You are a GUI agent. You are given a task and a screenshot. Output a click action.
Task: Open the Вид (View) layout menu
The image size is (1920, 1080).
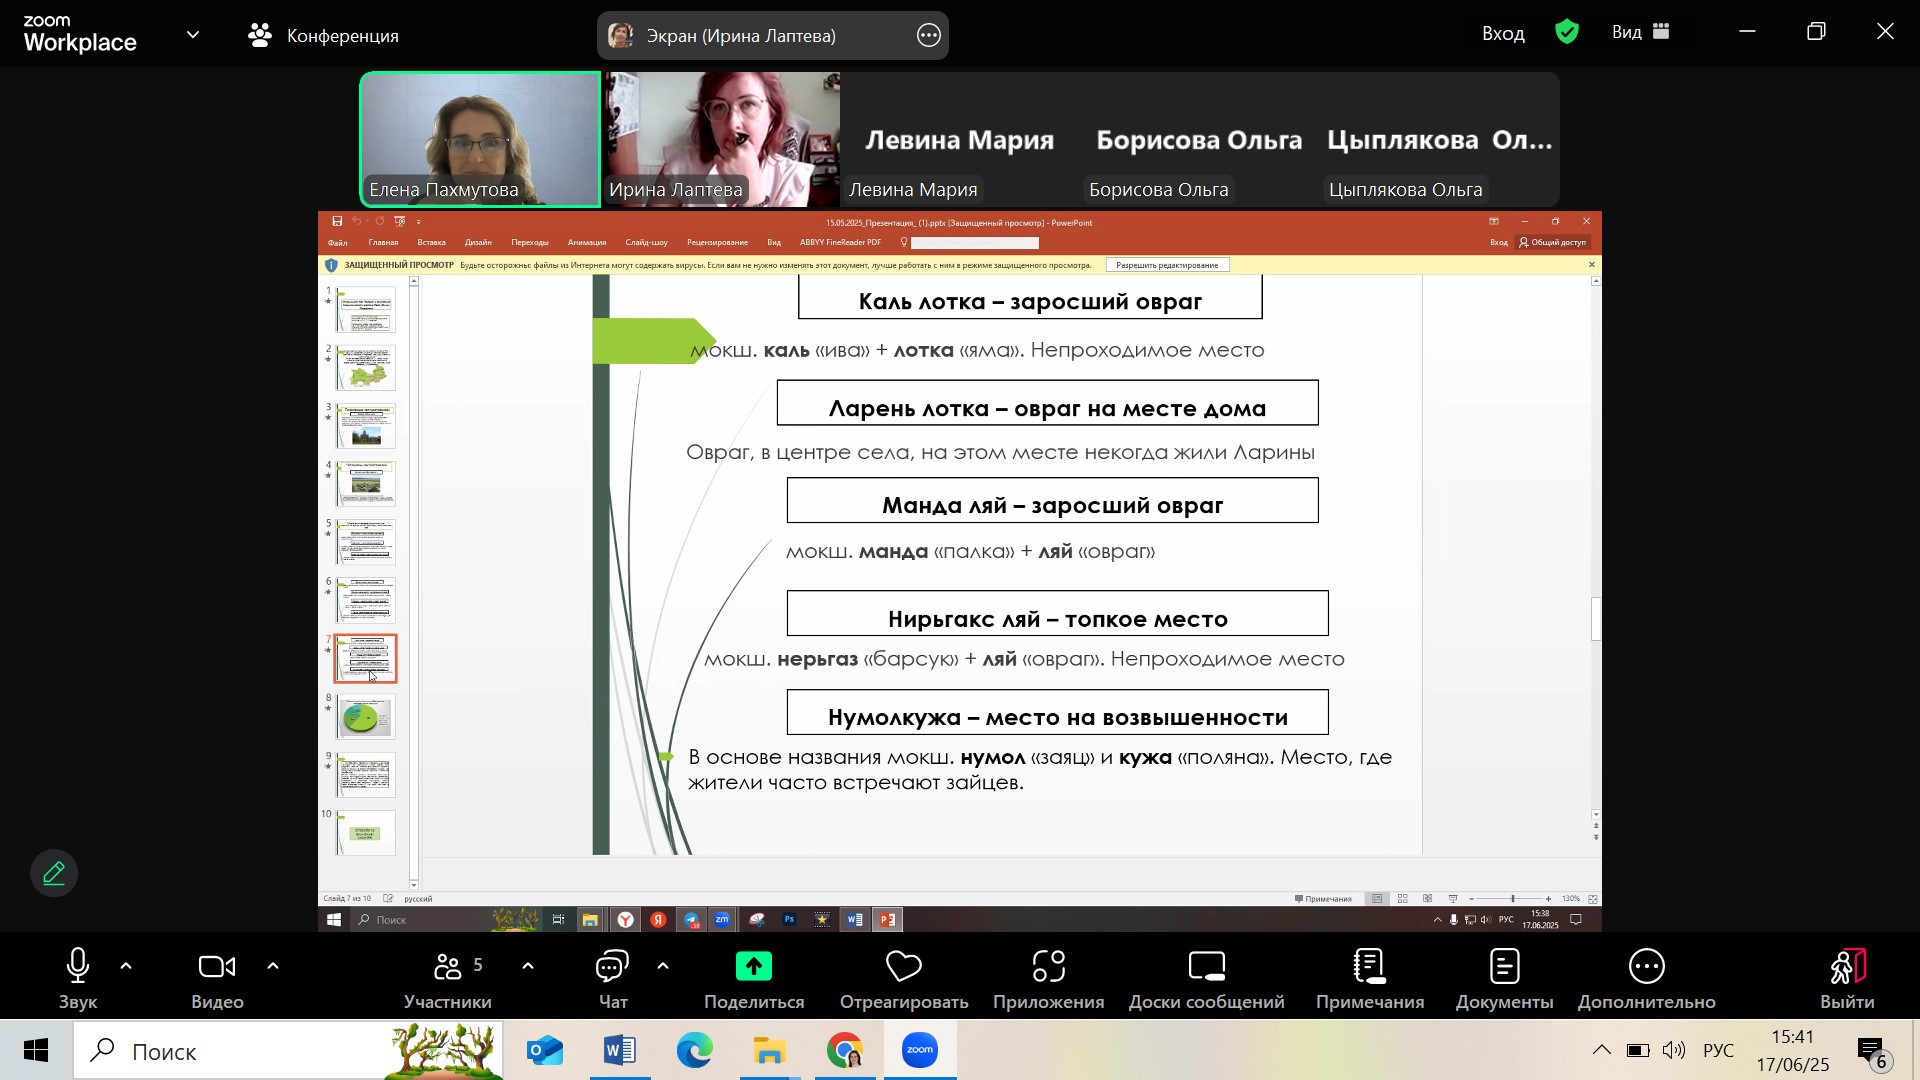tap(1640, 32)
